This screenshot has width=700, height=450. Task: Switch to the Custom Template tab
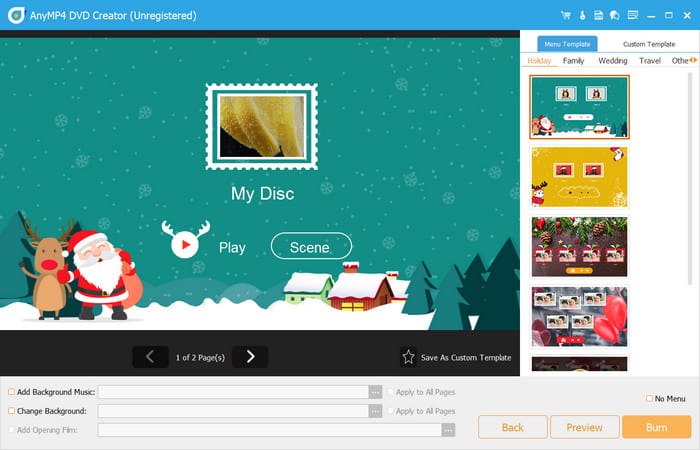tap(649, 44)
